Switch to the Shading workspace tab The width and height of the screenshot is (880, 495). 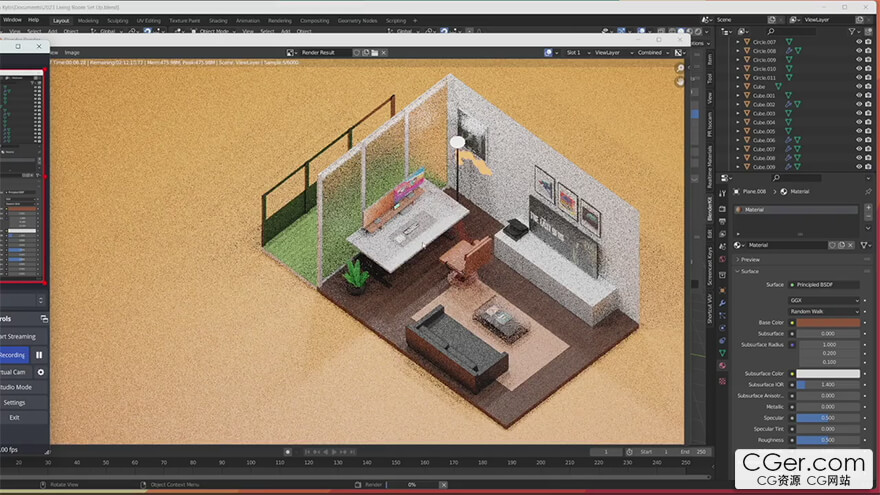click(x=218, y=20)
